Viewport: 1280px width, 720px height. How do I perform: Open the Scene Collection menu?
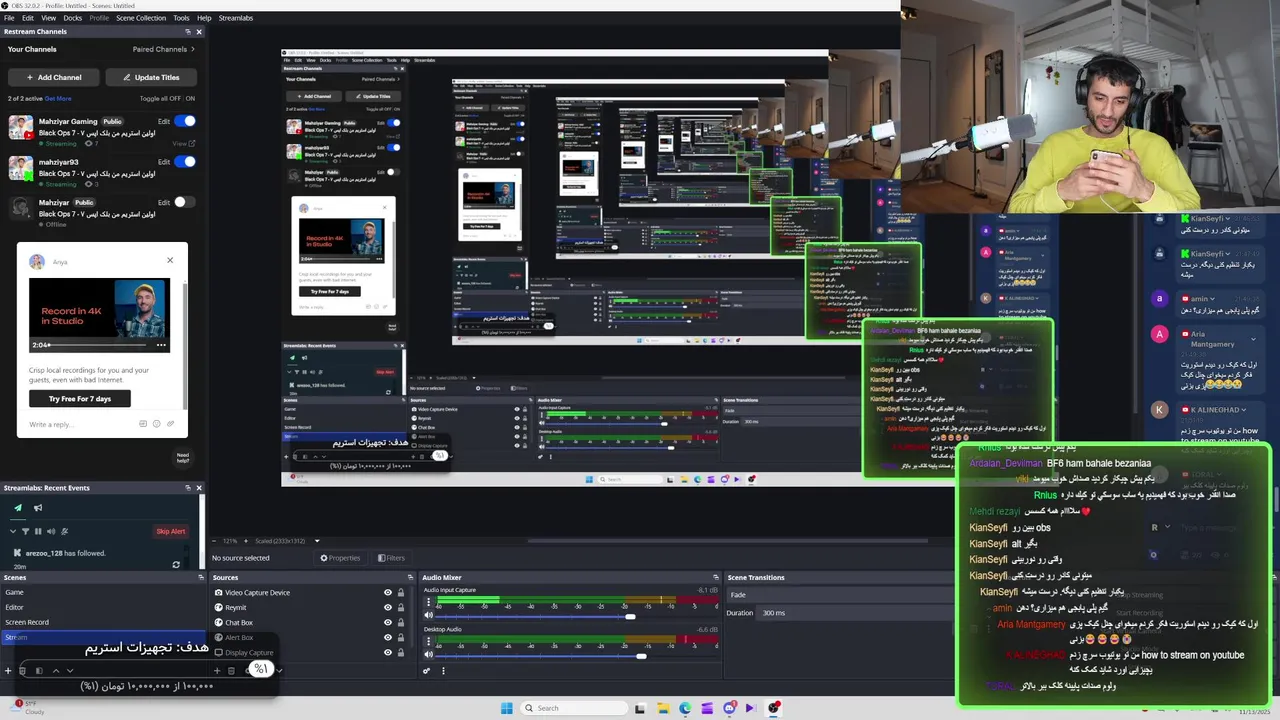coord(141,18)
